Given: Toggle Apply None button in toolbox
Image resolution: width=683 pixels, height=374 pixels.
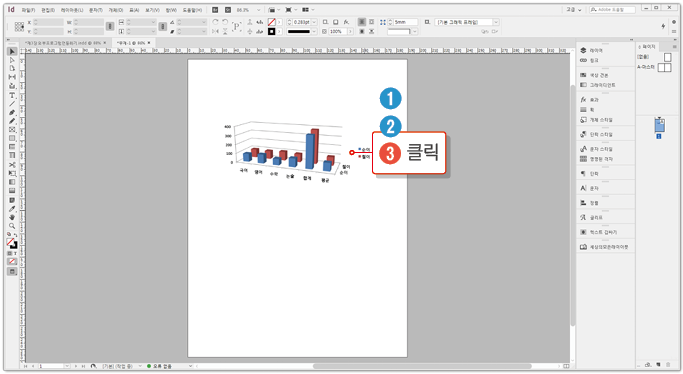Looking at the screenshot, I should tap(12, 261).
